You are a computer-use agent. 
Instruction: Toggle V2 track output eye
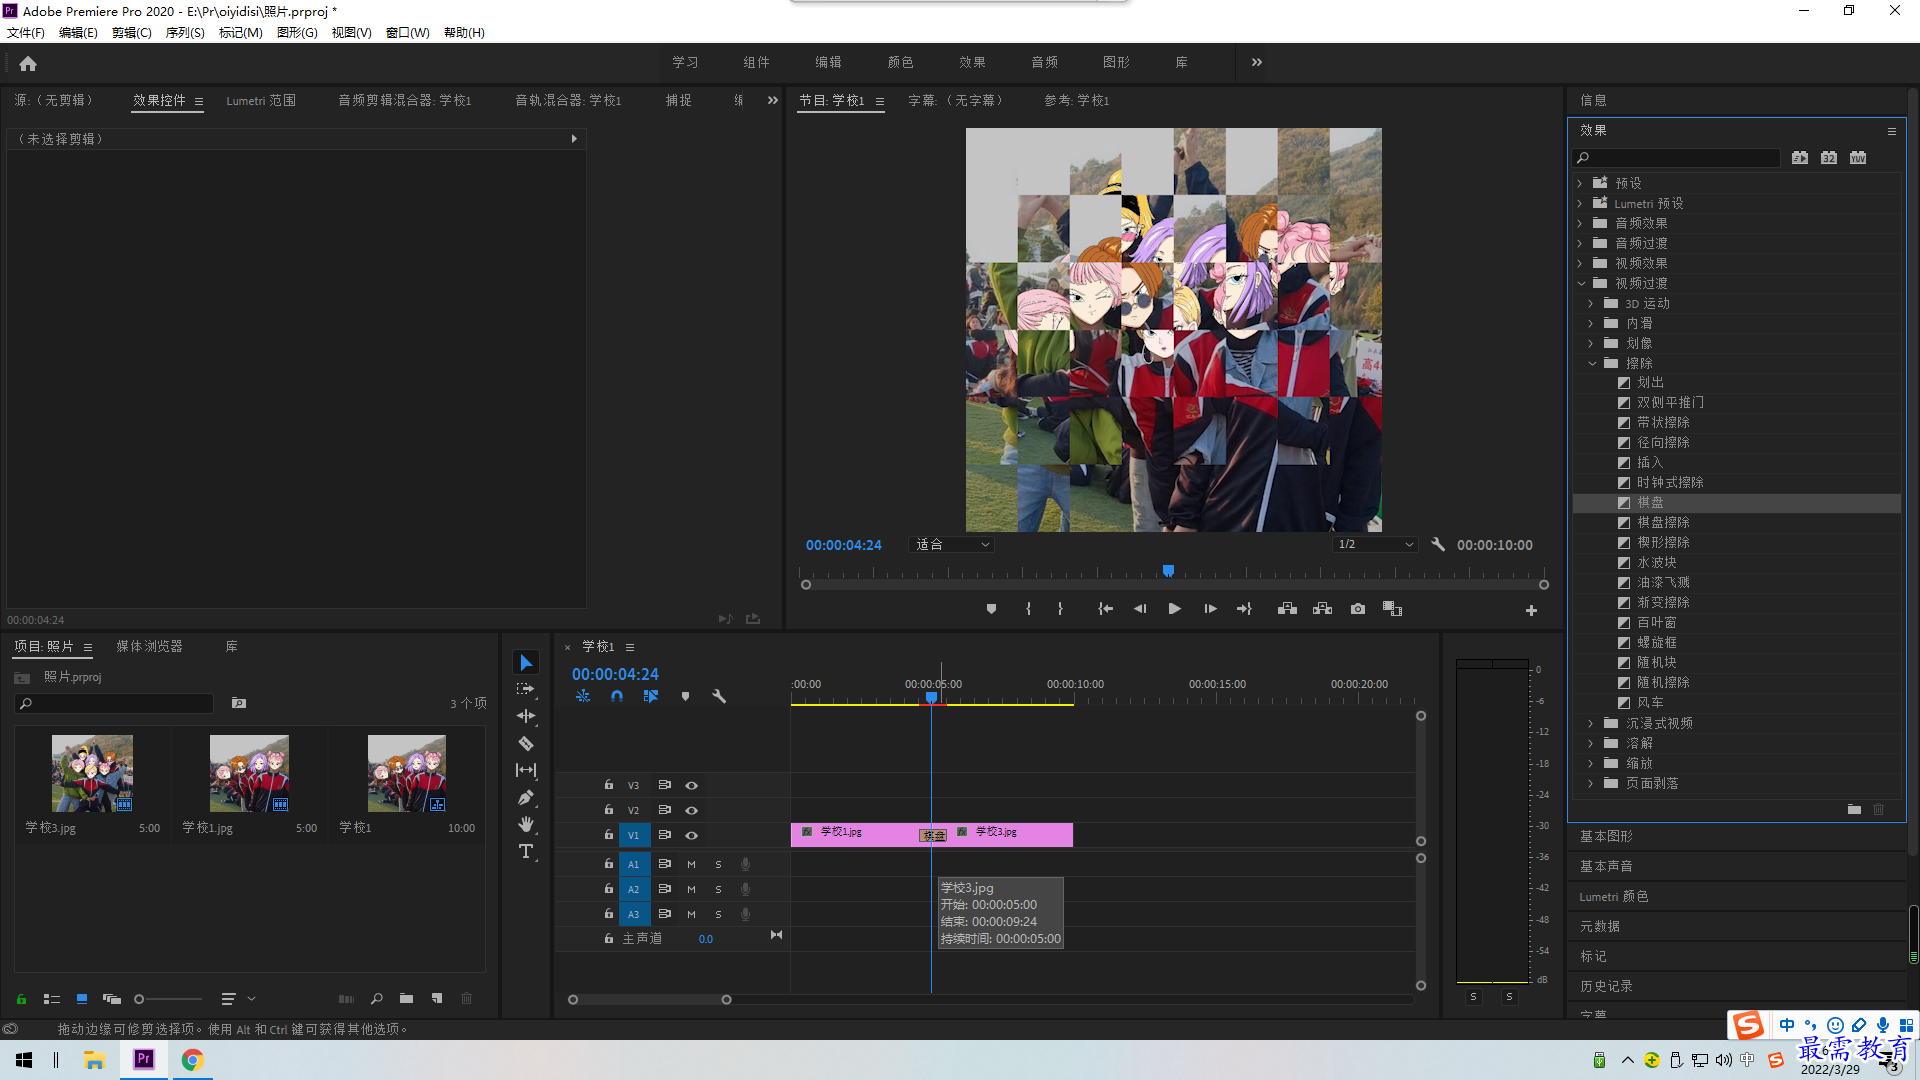click(x=691, y=810)
